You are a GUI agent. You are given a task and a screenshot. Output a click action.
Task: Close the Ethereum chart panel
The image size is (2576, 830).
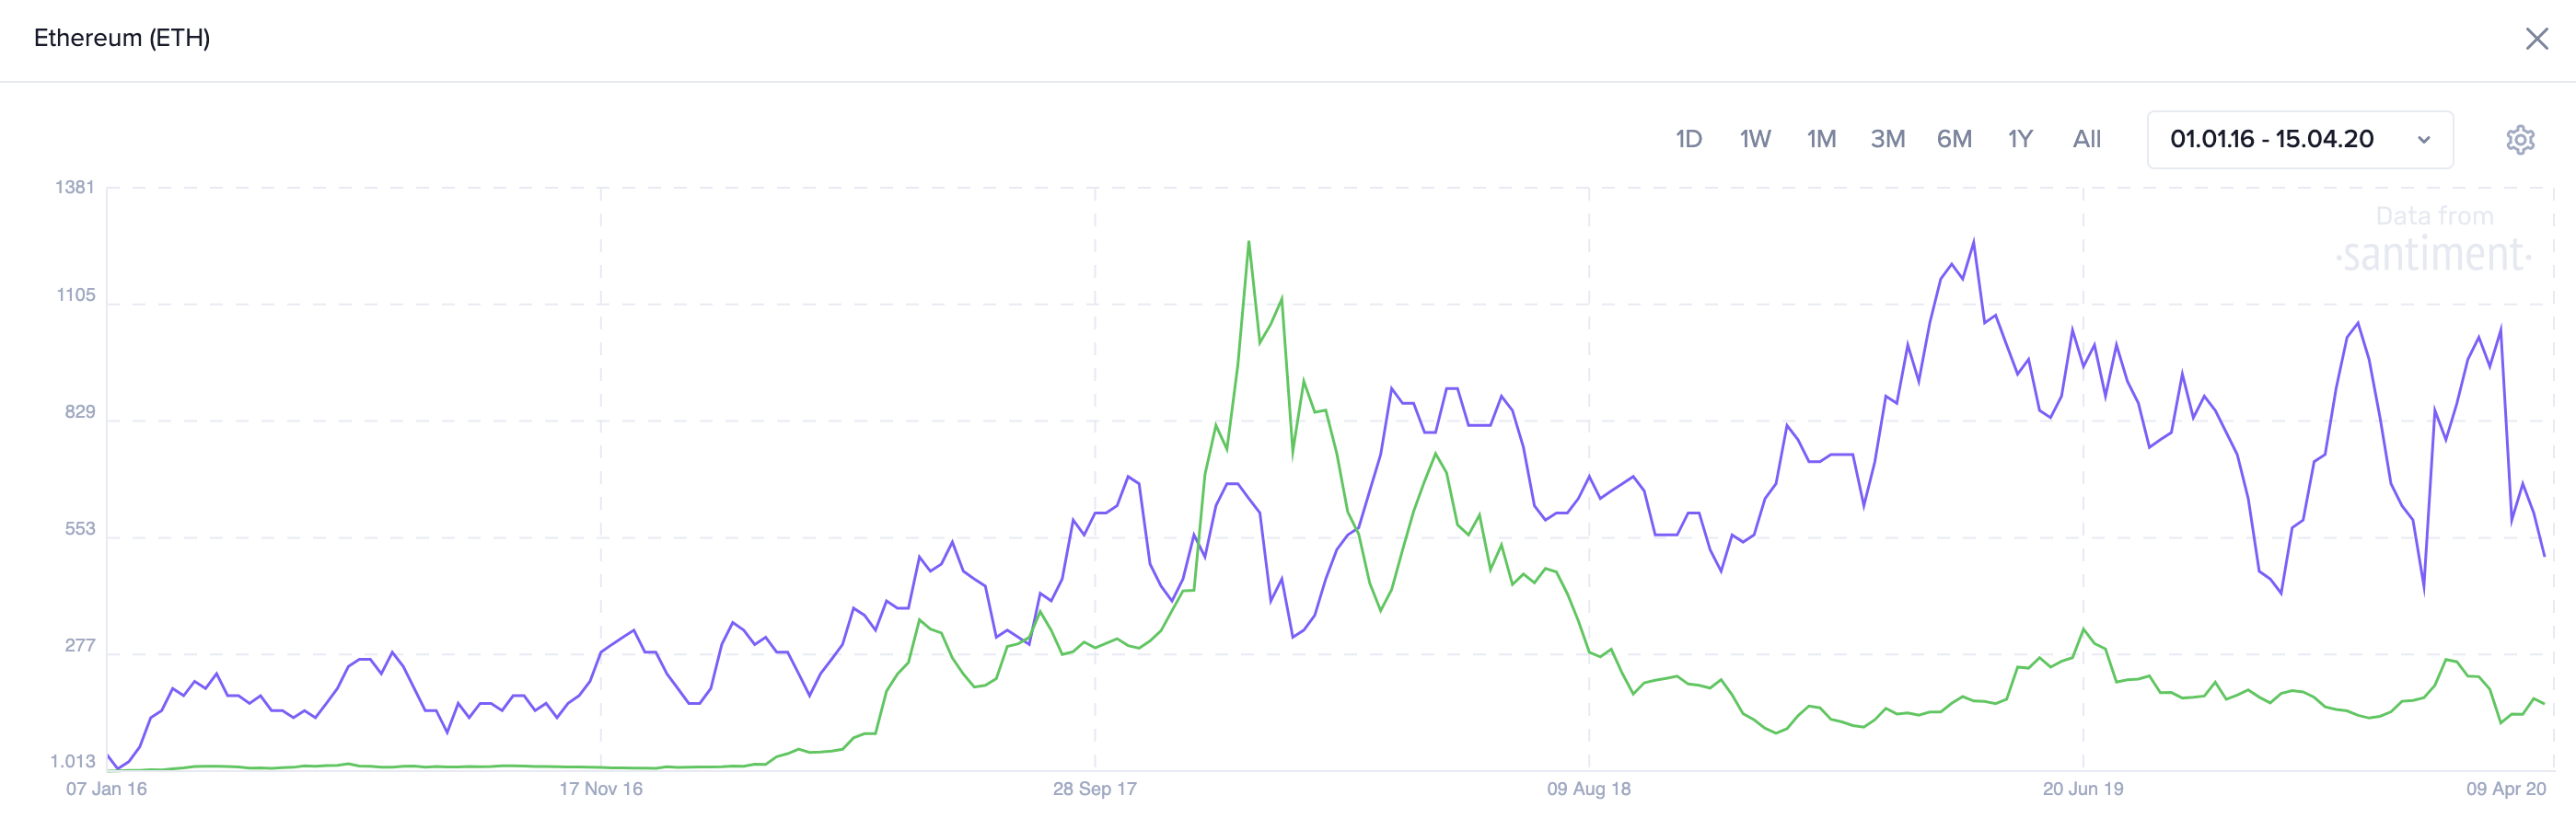(x=2536, y=39)
